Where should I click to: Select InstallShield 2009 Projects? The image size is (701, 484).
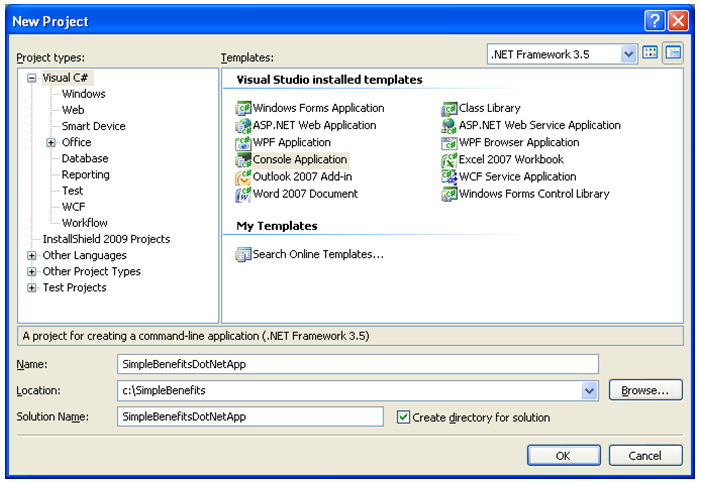[106, 239]
